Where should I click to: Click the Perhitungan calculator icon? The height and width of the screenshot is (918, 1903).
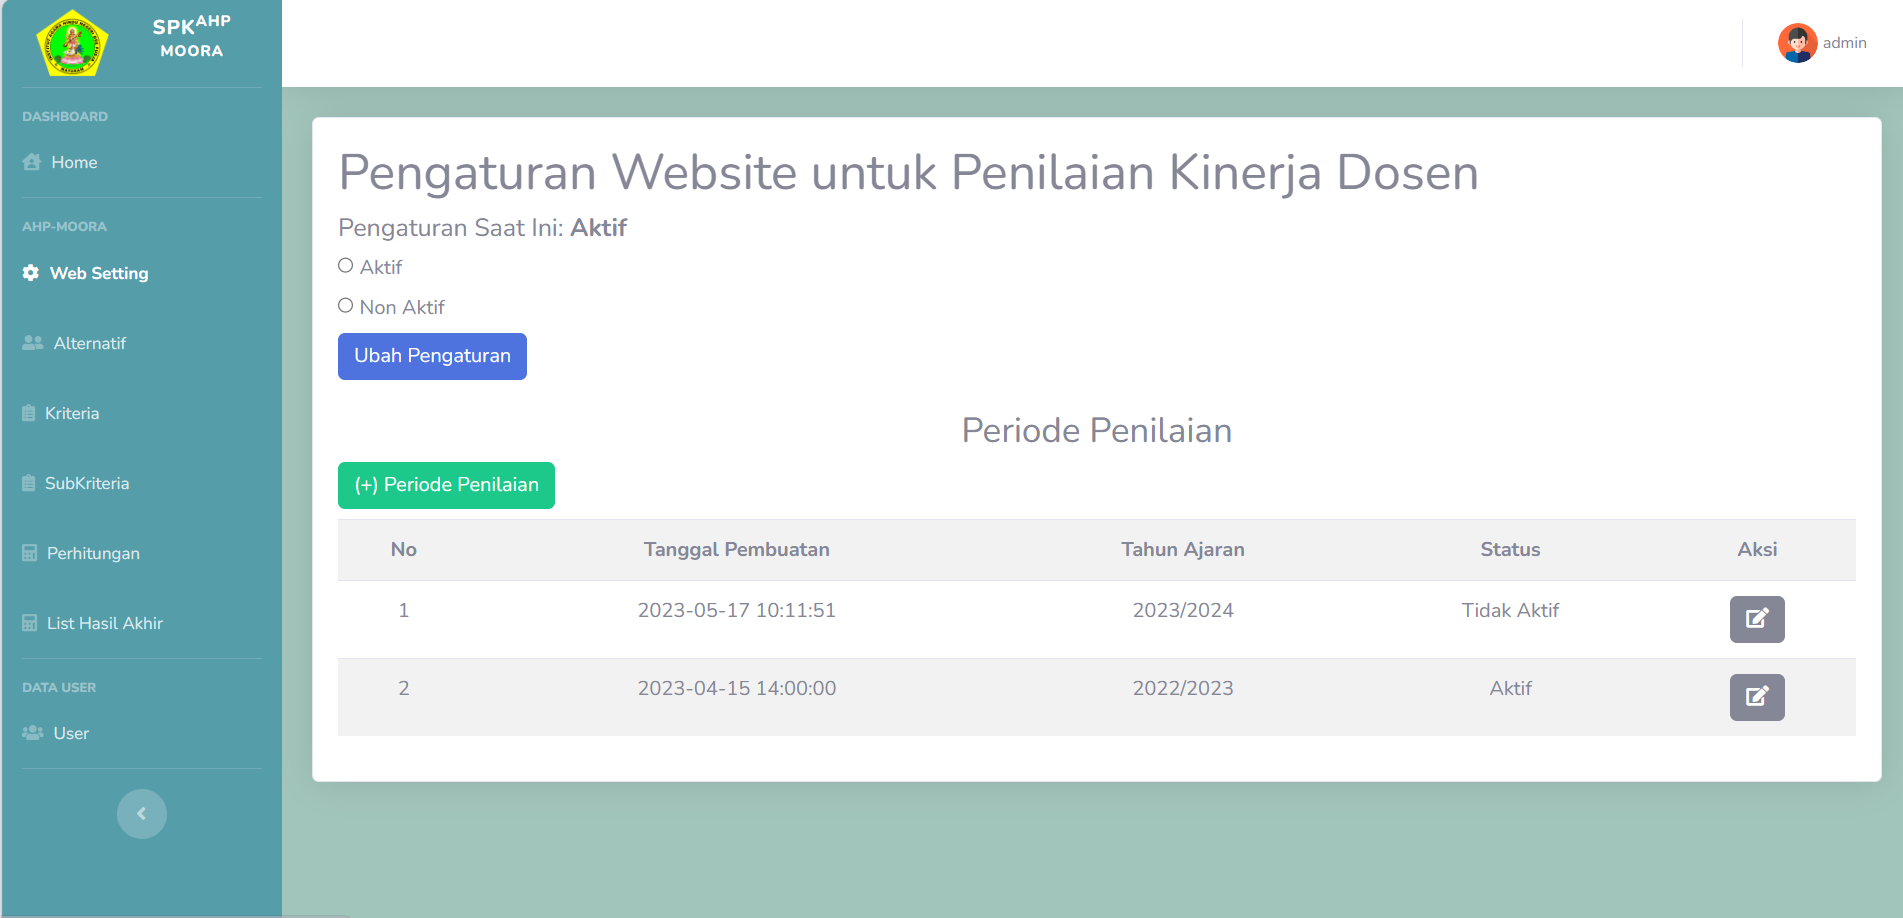(30, 553)
